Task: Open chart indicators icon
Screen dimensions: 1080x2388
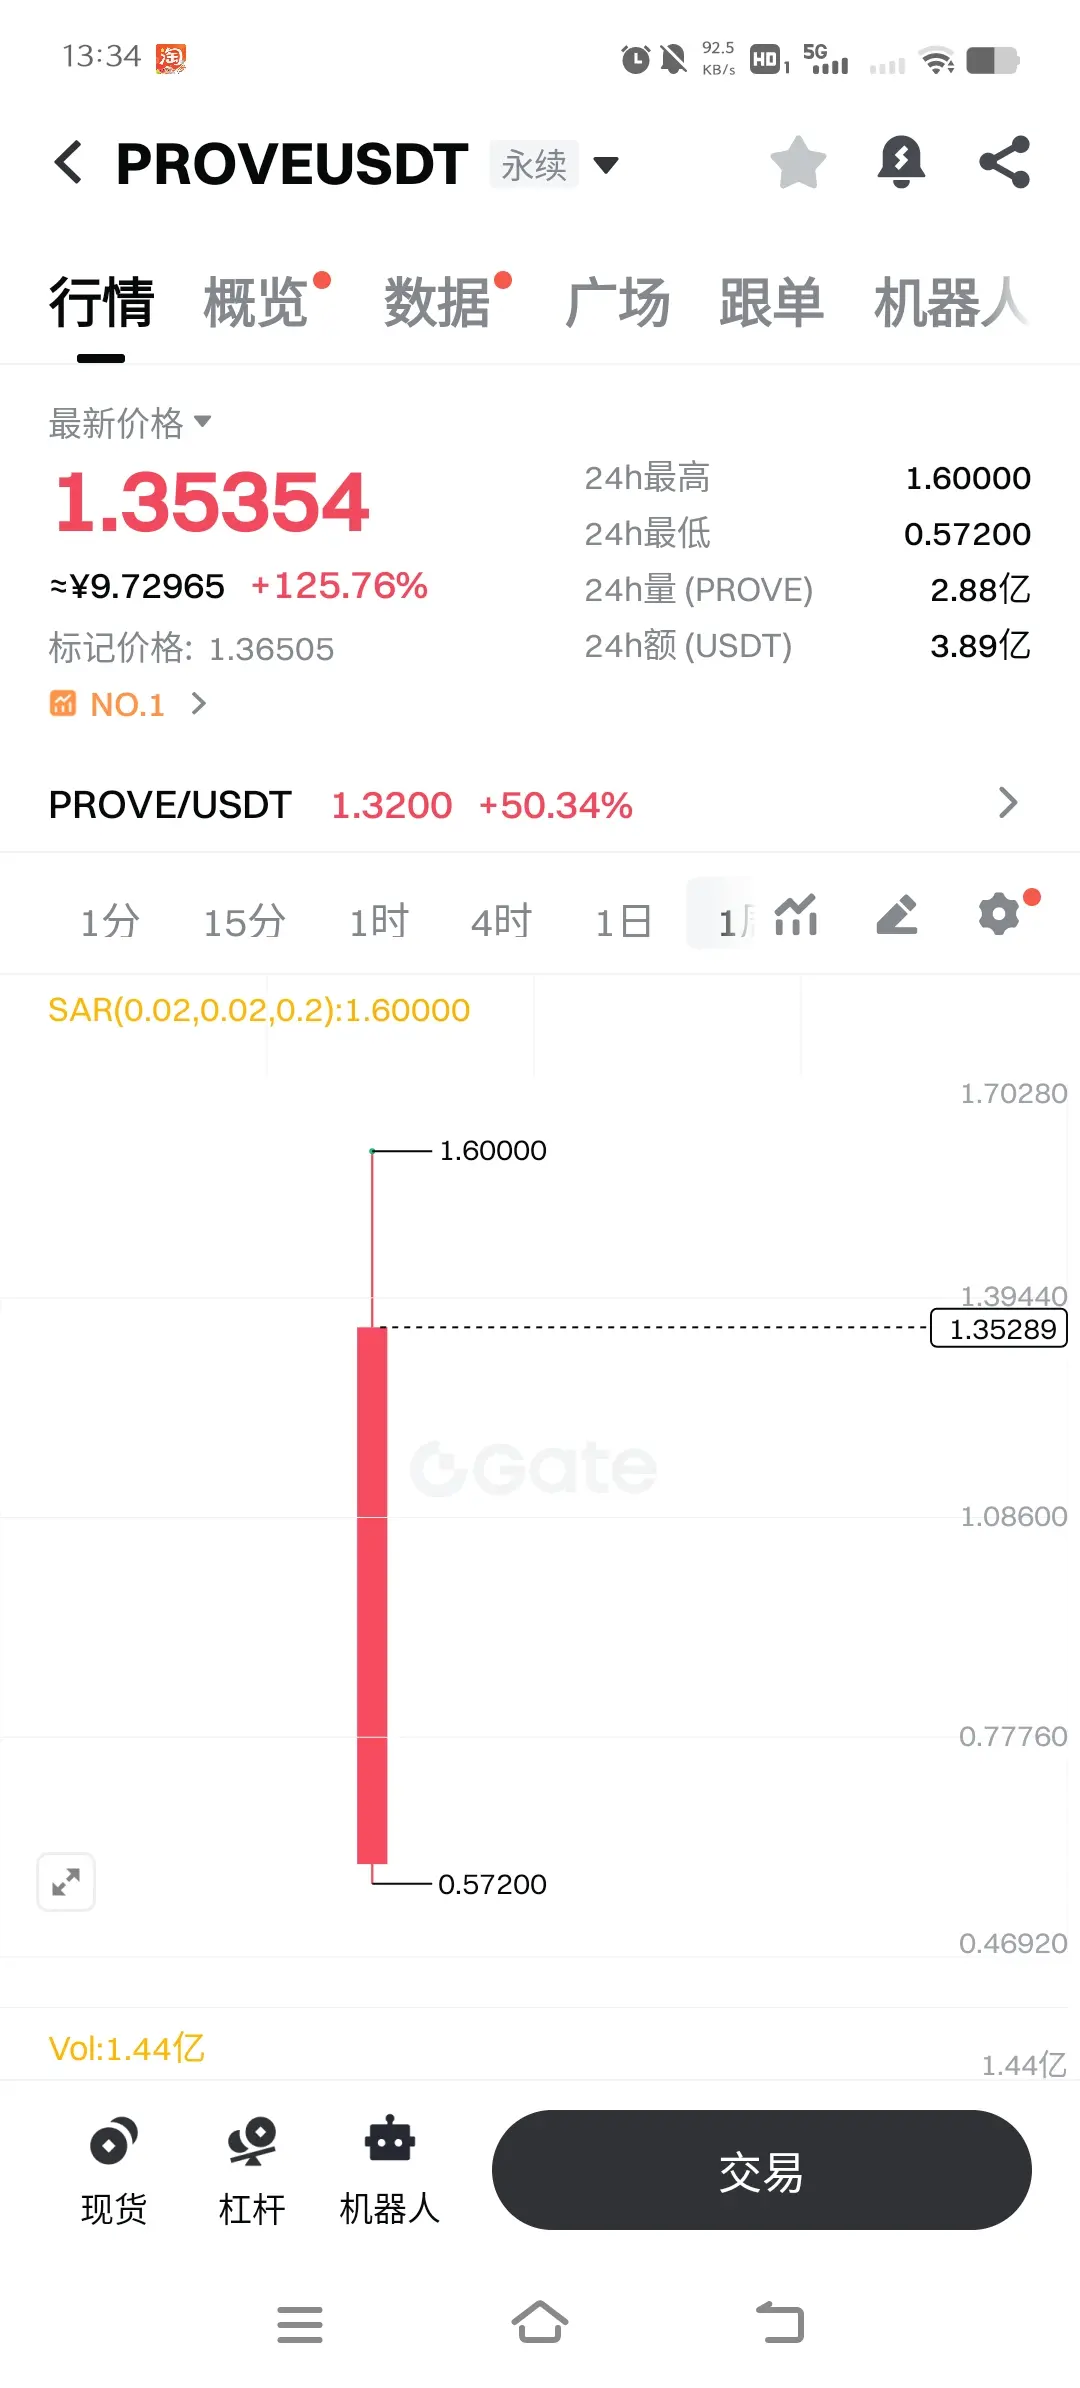Action: (x=797, y=915)
